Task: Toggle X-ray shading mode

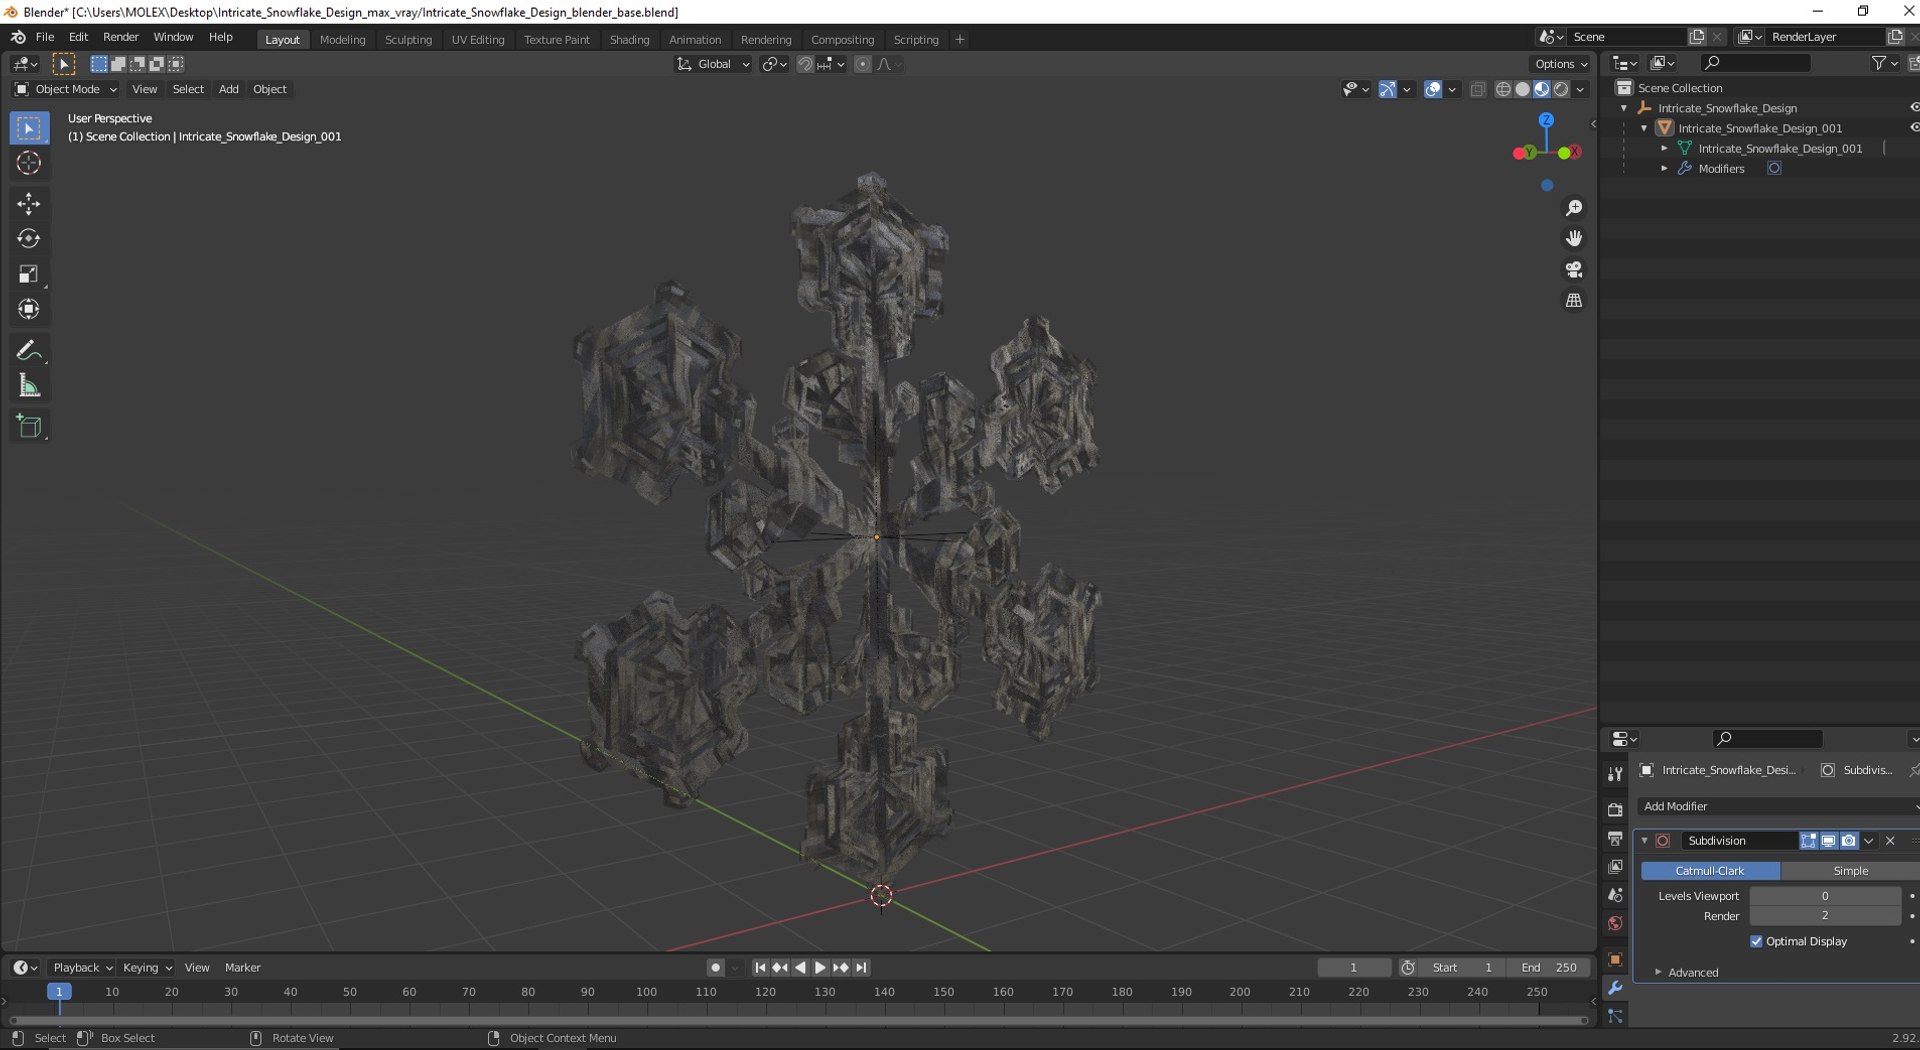Action: pos(1478,90)
